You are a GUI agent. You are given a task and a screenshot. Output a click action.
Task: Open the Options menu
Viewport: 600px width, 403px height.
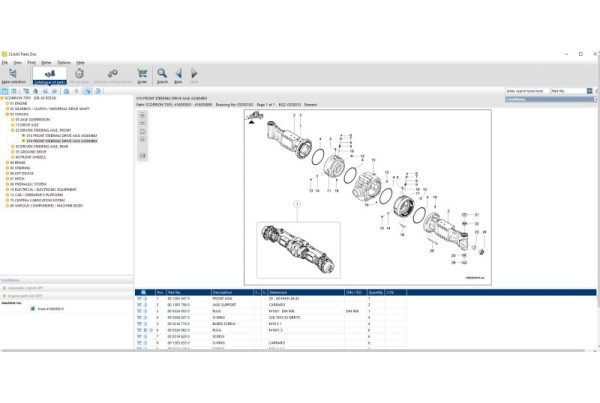click(x=63, y=62)
